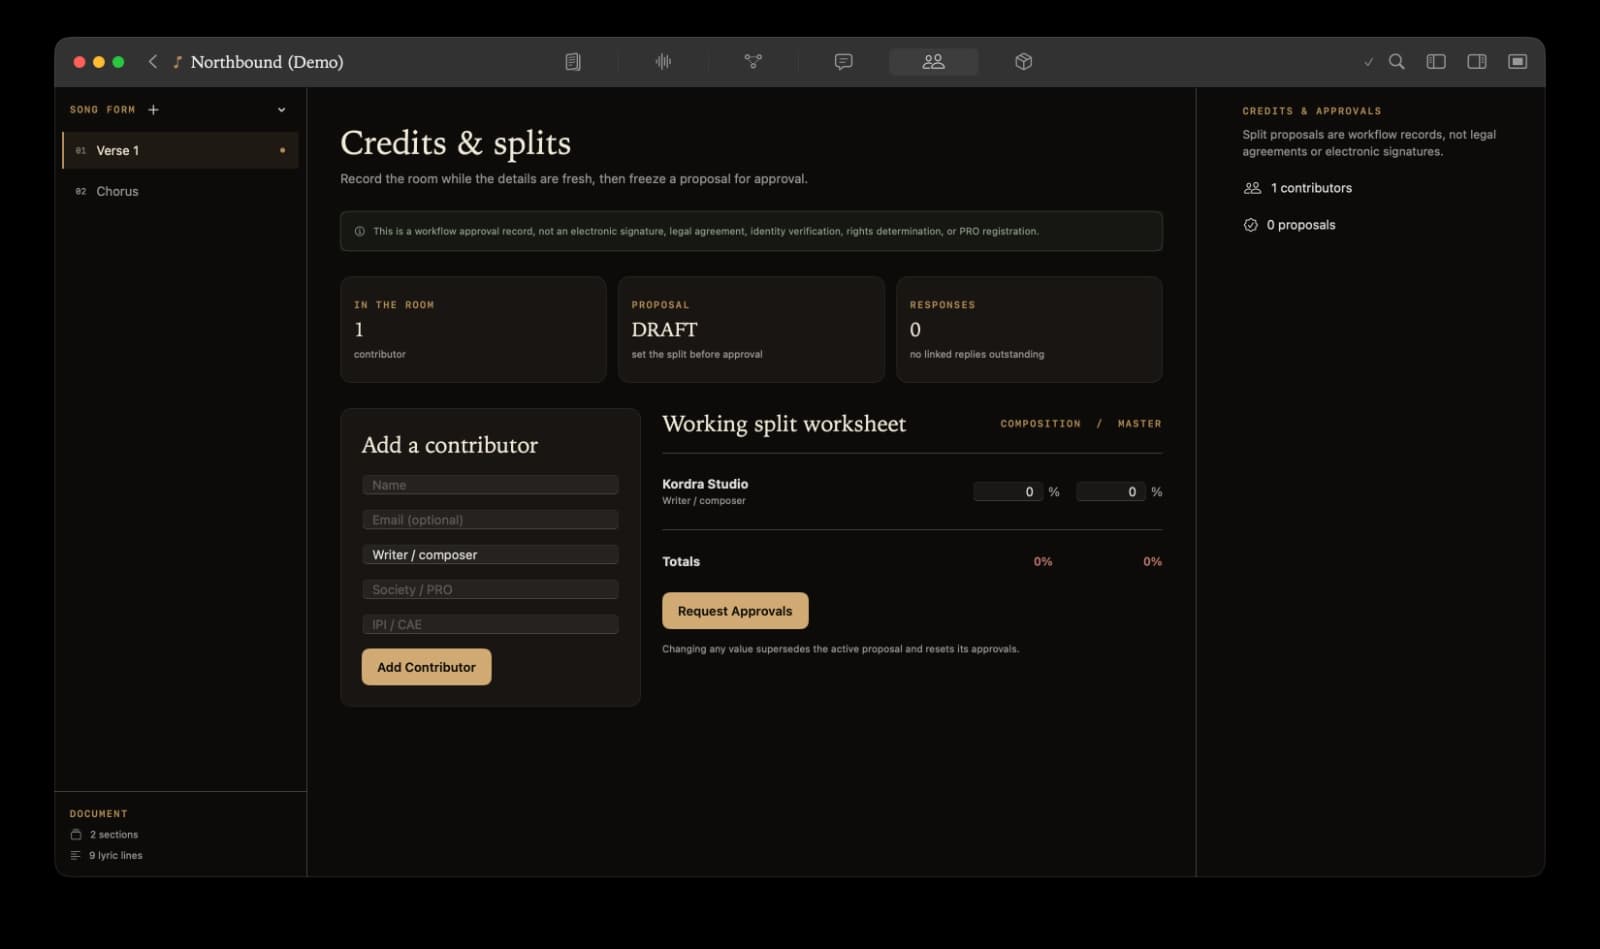This screenshot has width=1600, height=949.
Task: Click the proposals badge check icon
Action: (x=1250, y=225)
